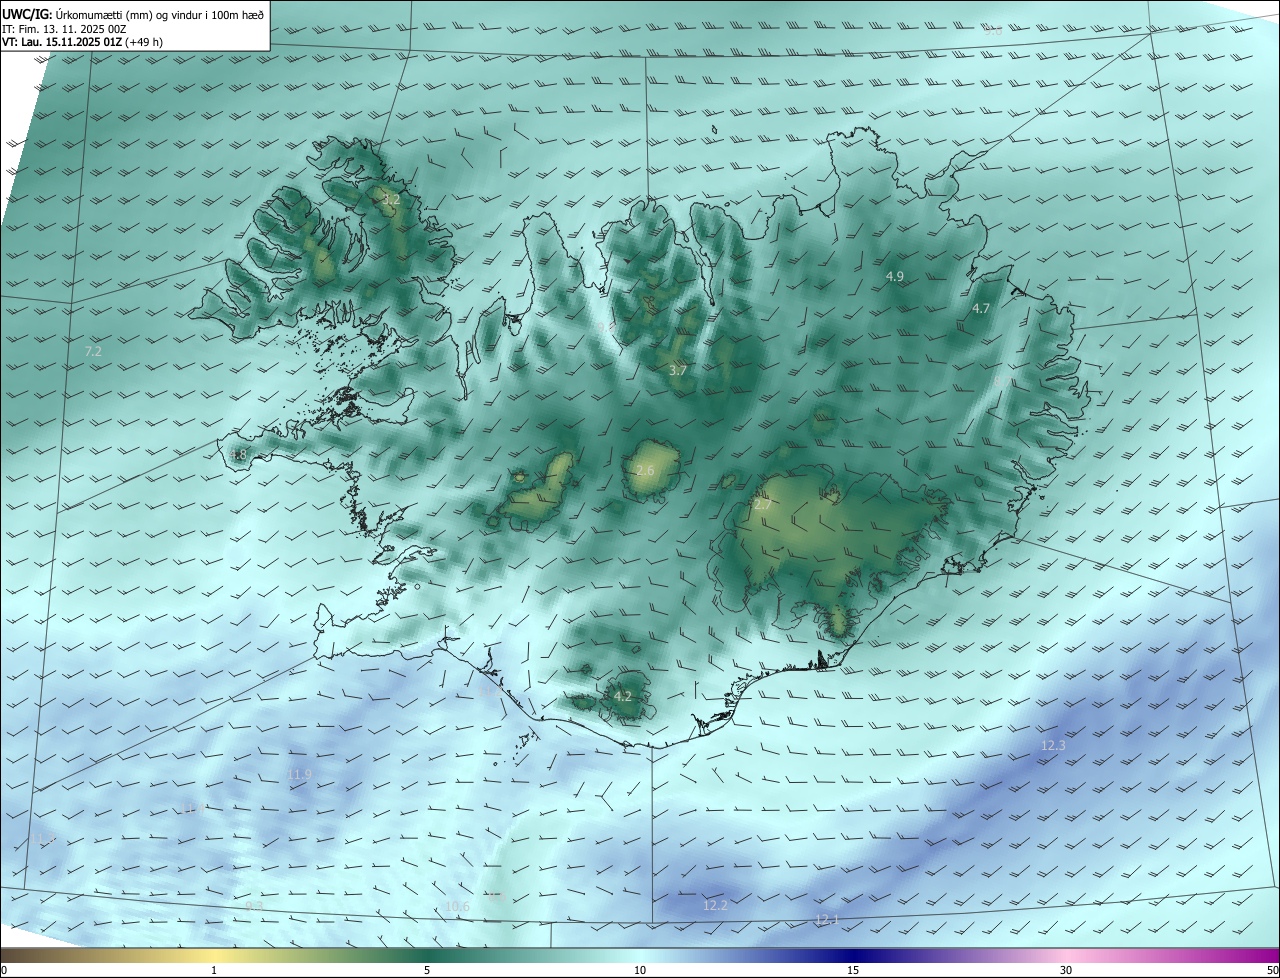Click the value 12.2 near the bottom edge

point(716,906)
